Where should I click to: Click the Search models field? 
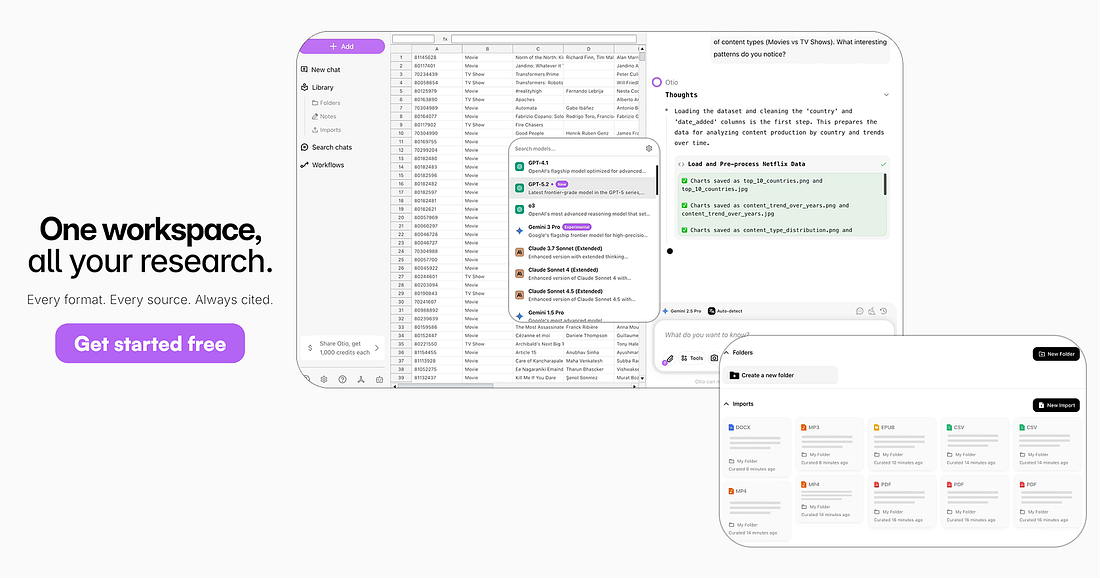point(577,149)
